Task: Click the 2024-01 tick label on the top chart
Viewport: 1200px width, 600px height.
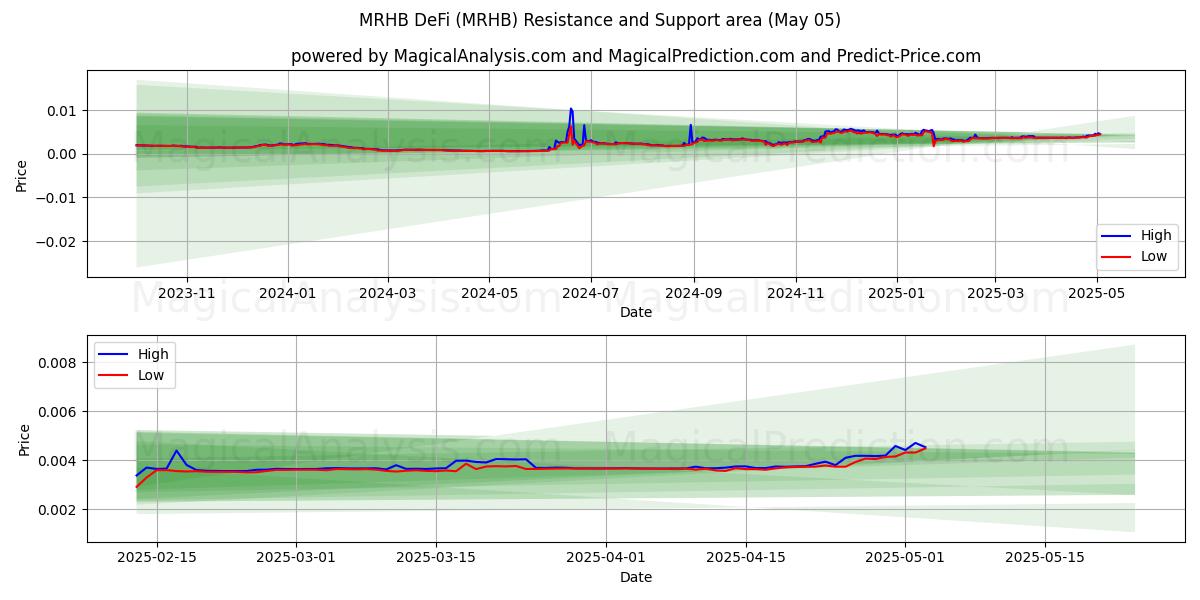Action: [288, 292]
